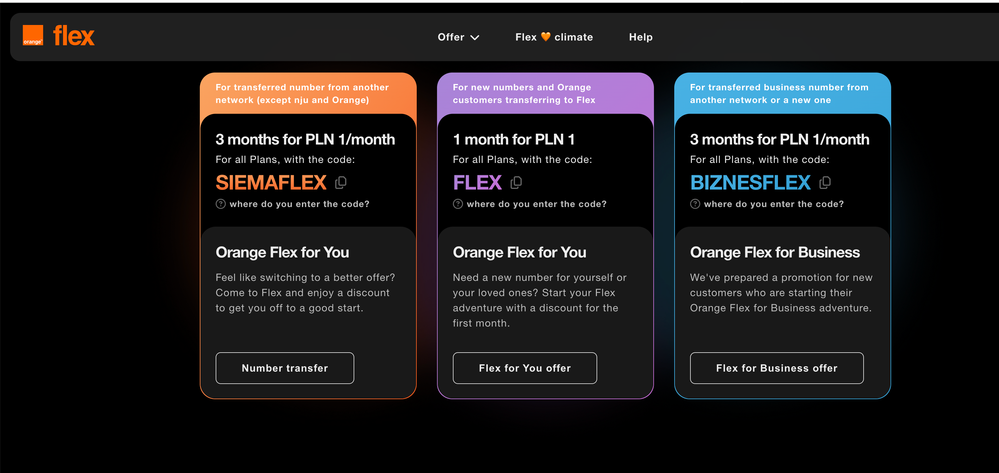
Task: Expand the Offer dropdown menu
Action: [458, 37]
